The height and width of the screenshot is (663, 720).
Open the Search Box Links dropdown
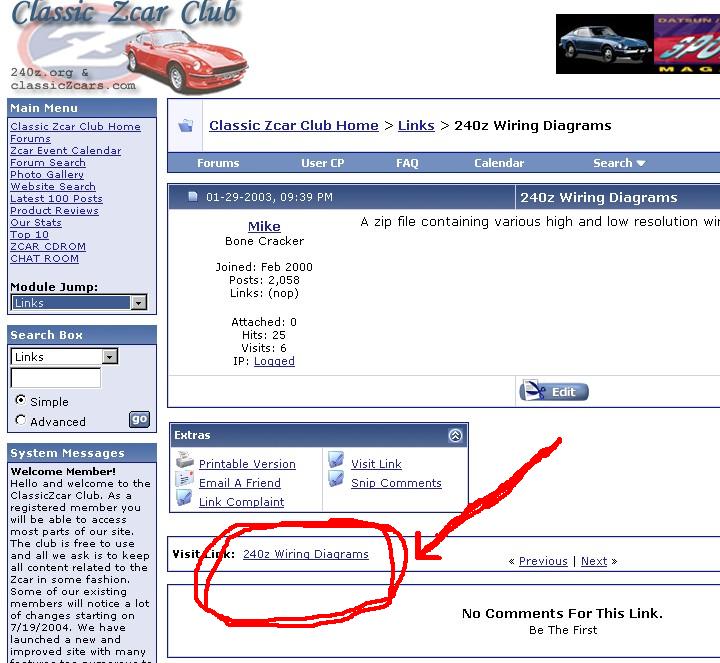(x=64, y=357)
